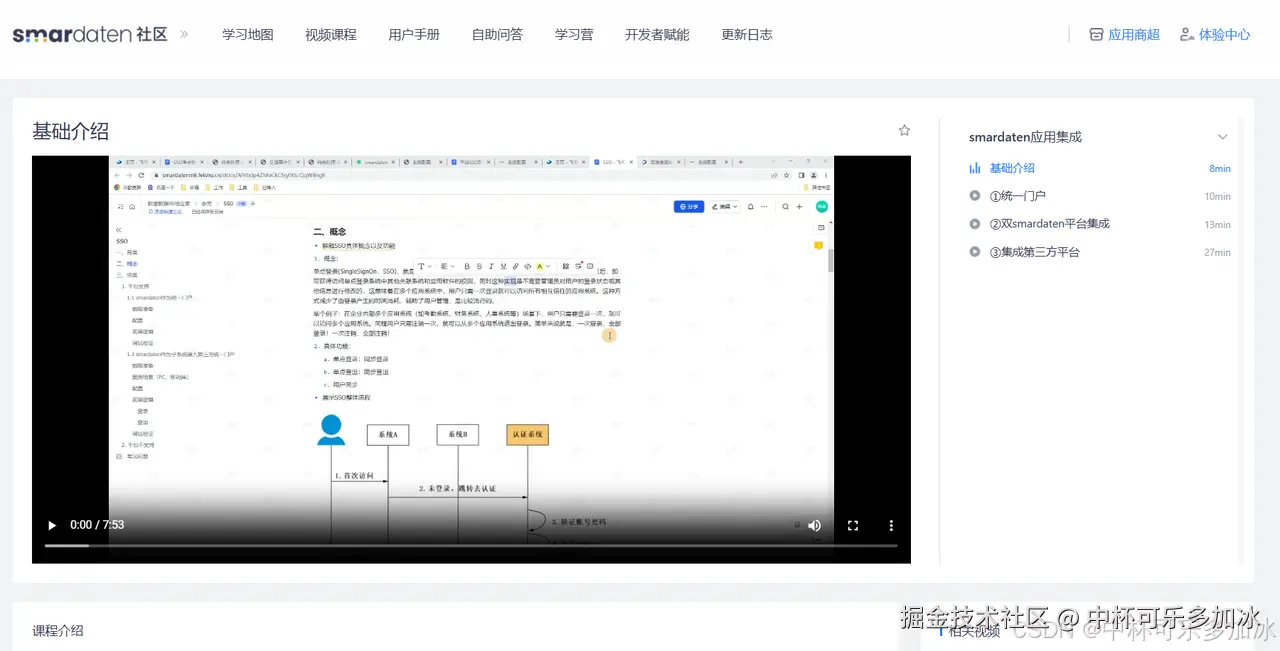Open the 视频课程 menu item

coord(330,33)
